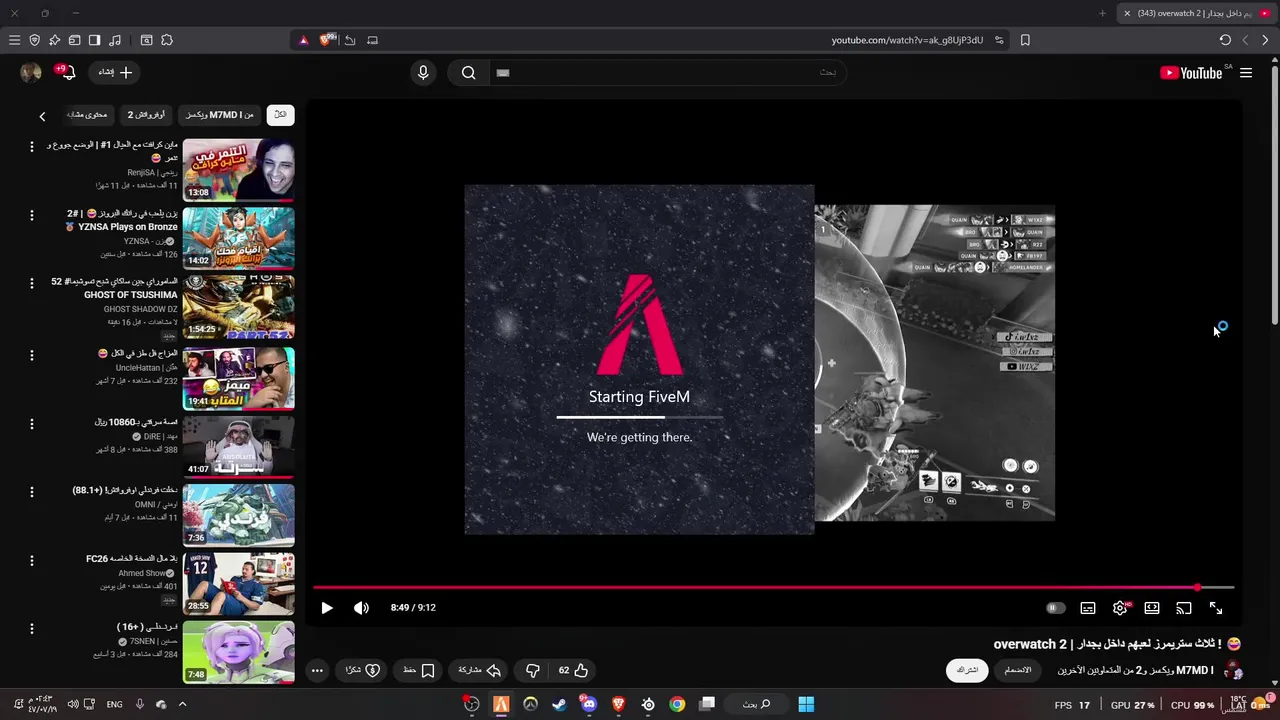Open the extensions puzzle icon
Image resolution: width=1280 pixels, height=720 pixels.
click(x=167, y=40)
